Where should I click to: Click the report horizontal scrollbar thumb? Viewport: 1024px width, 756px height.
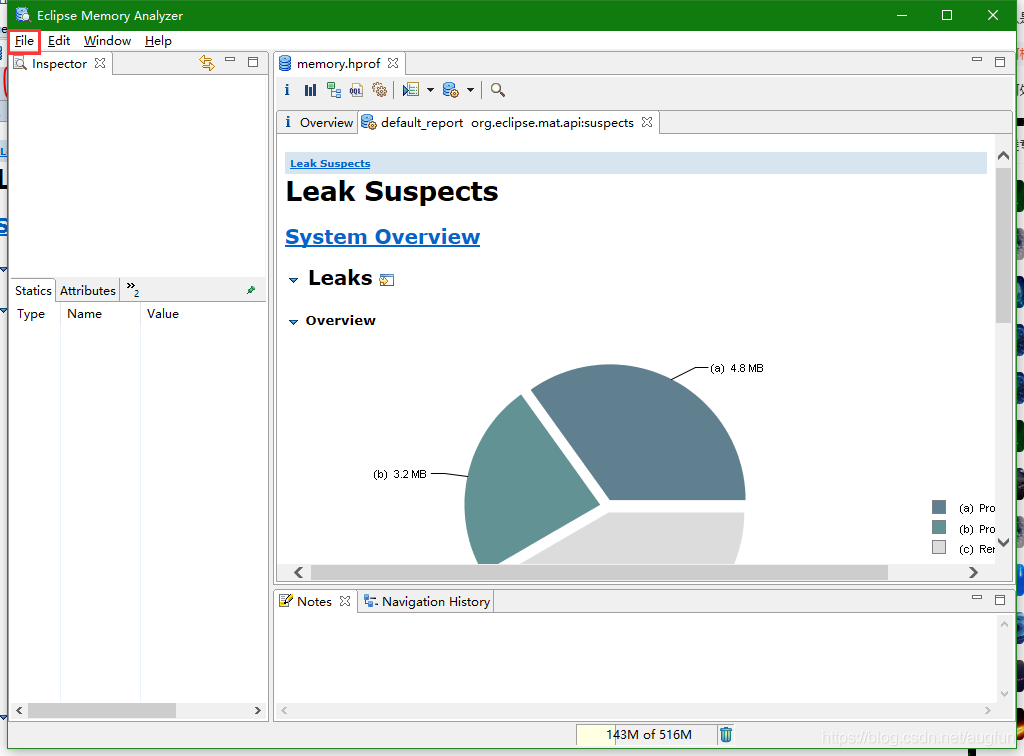click(600, 573)
